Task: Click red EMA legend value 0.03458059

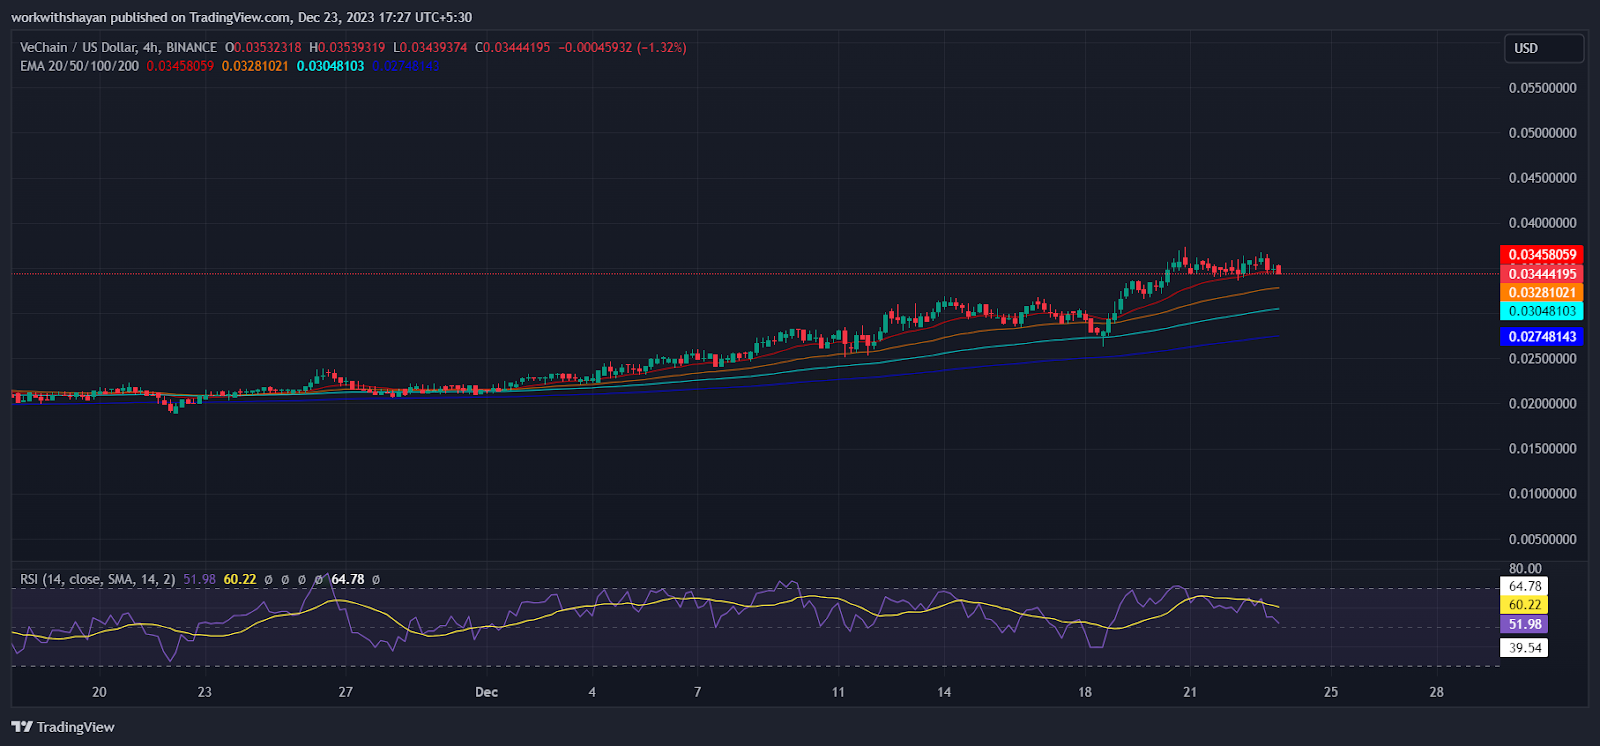Action: (x=180, y=66)
